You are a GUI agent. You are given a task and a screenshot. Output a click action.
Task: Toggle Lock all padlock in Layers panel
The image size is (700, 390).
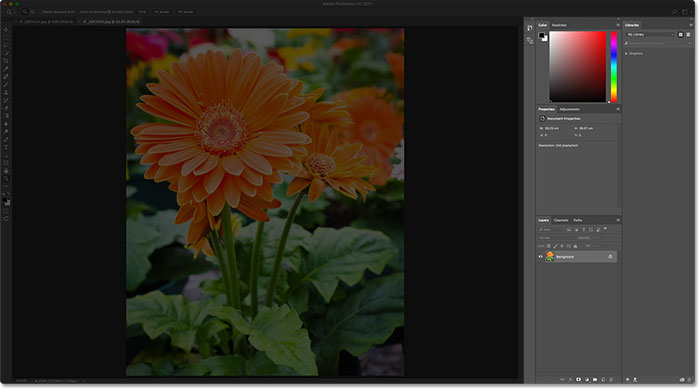click(x=575, y=246)
